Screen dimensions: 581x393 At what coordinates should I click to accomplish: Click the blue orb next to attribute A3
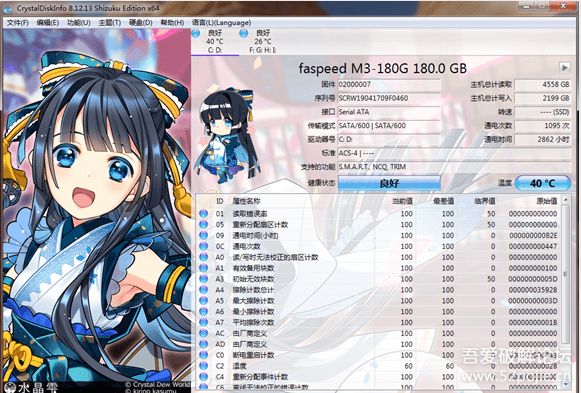203,279
